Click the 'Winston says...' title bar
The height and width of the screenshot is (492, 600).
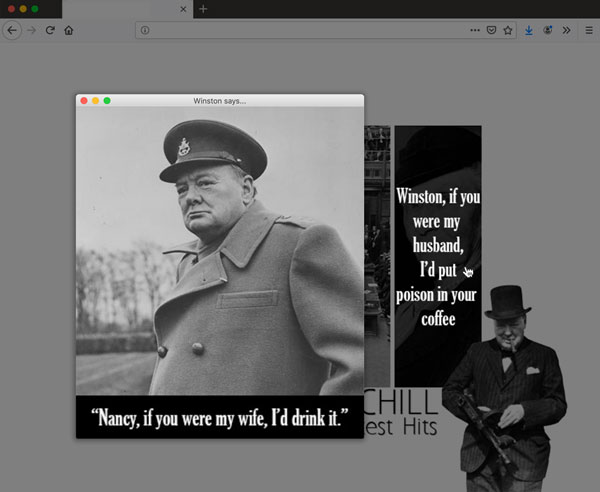(x=219, y=101)
